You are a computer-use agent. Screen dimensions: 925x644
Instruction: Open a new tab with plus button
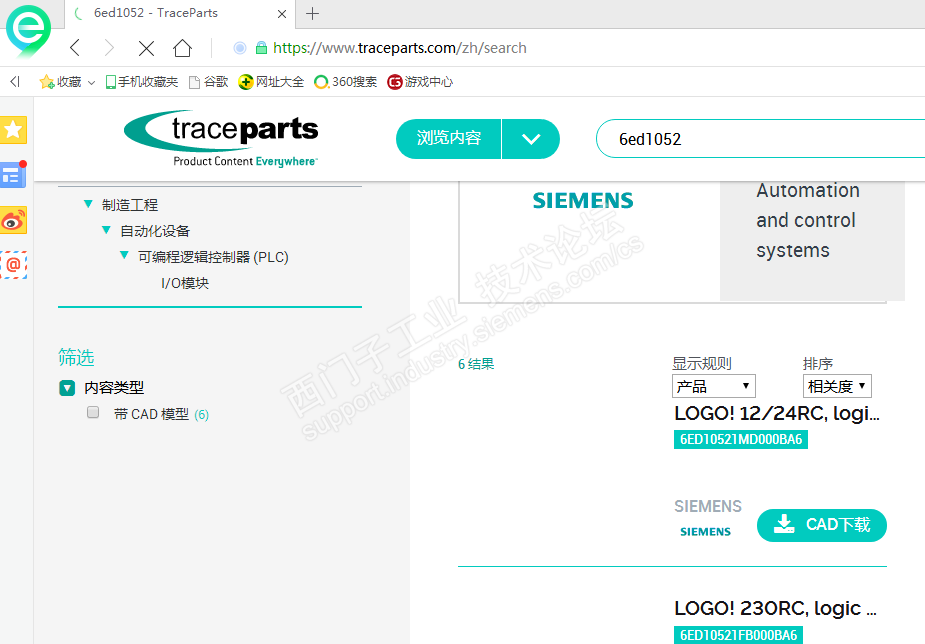click(x=313, y=13)
